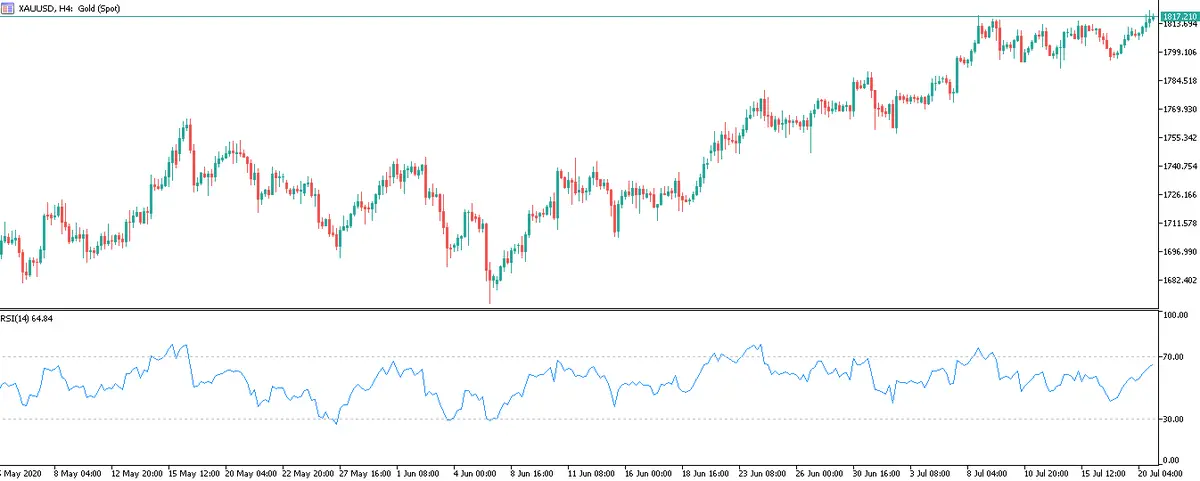Click the 12 May 20:00 date label
1200x481 pixels.
pyautogui.click(x=137, y=471)
